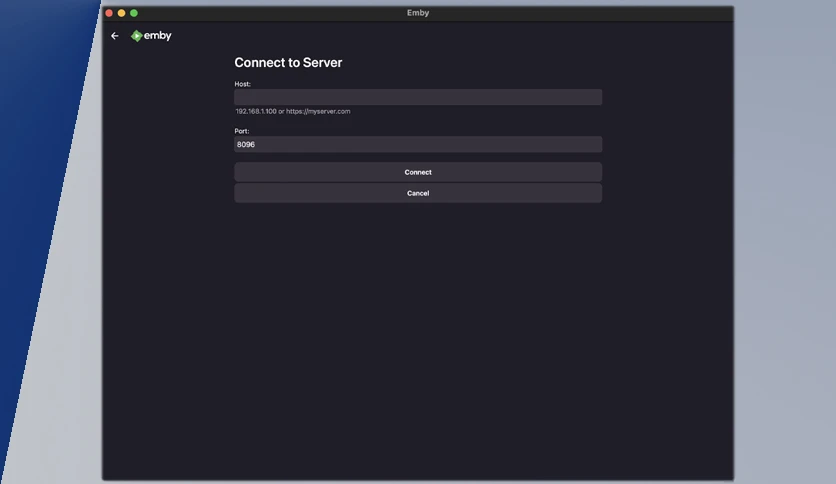Click the Port: label

pos(242,131)
